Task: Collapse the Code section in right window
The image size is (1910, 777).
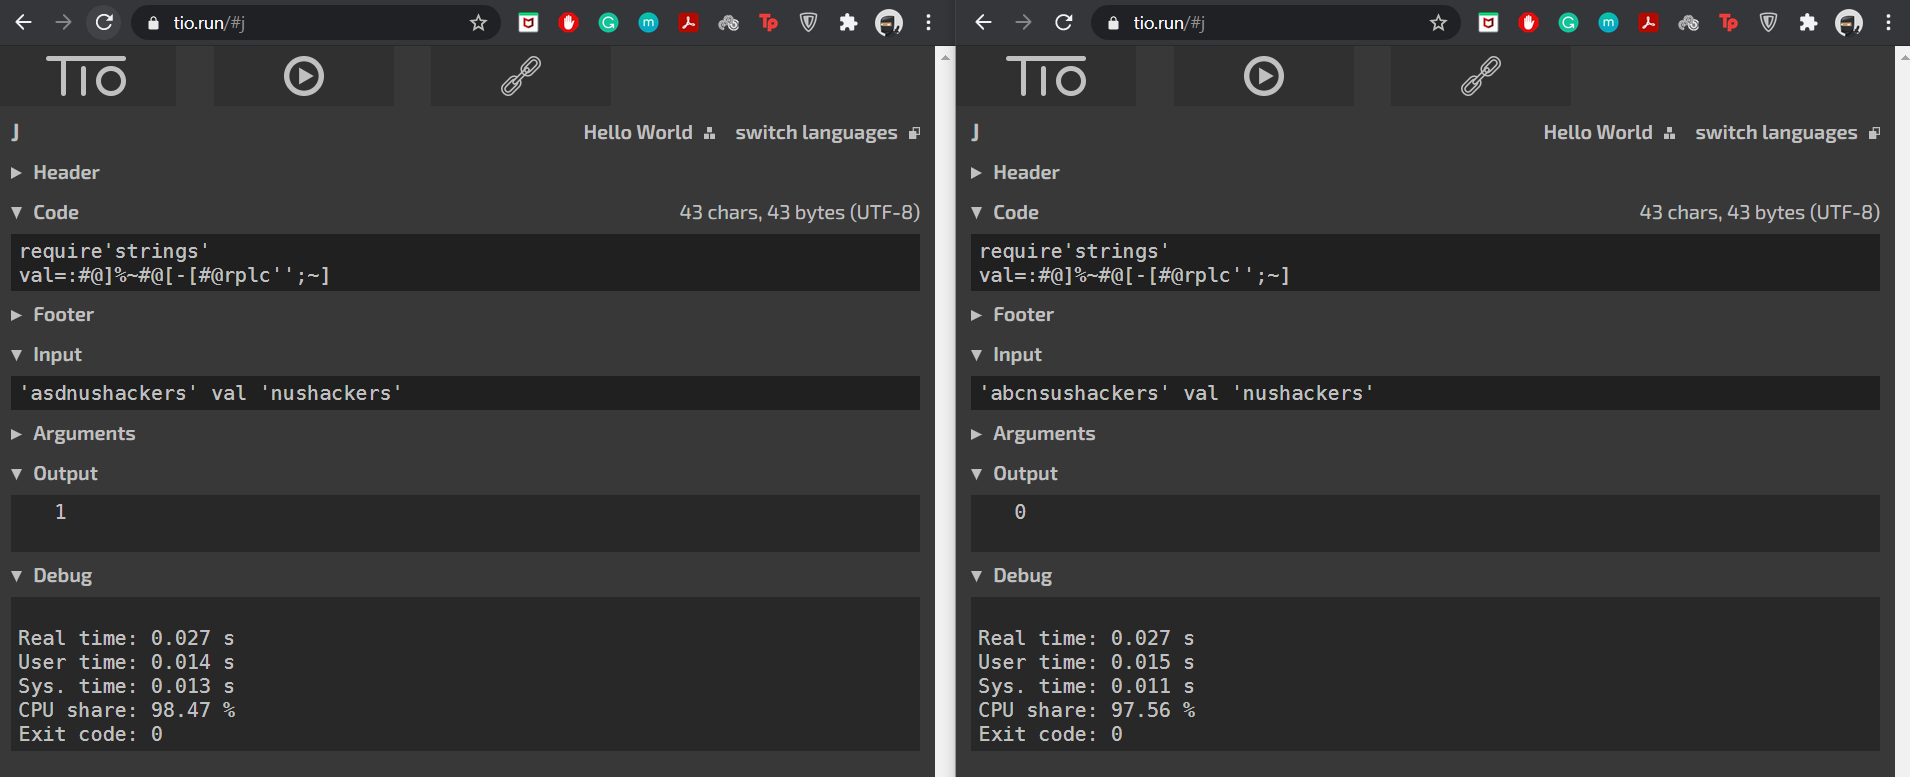Action: [x=1005, y=212]
